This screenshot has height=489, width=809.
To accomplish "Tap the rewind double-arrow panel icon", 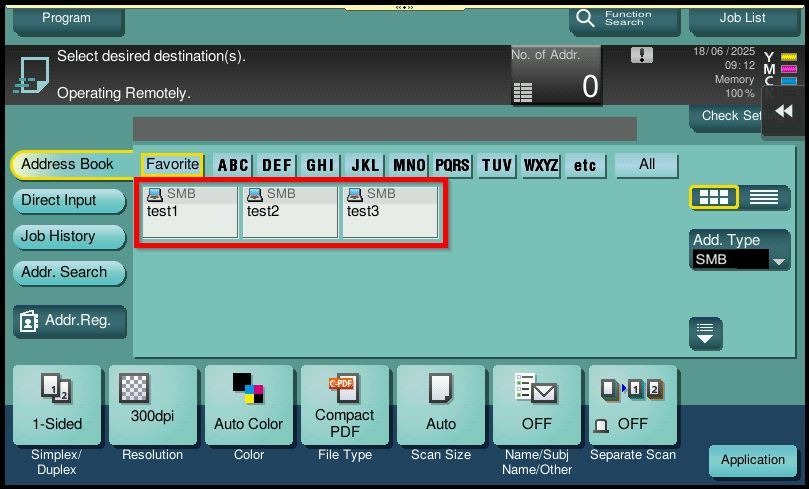I will (x=784, y=111).
